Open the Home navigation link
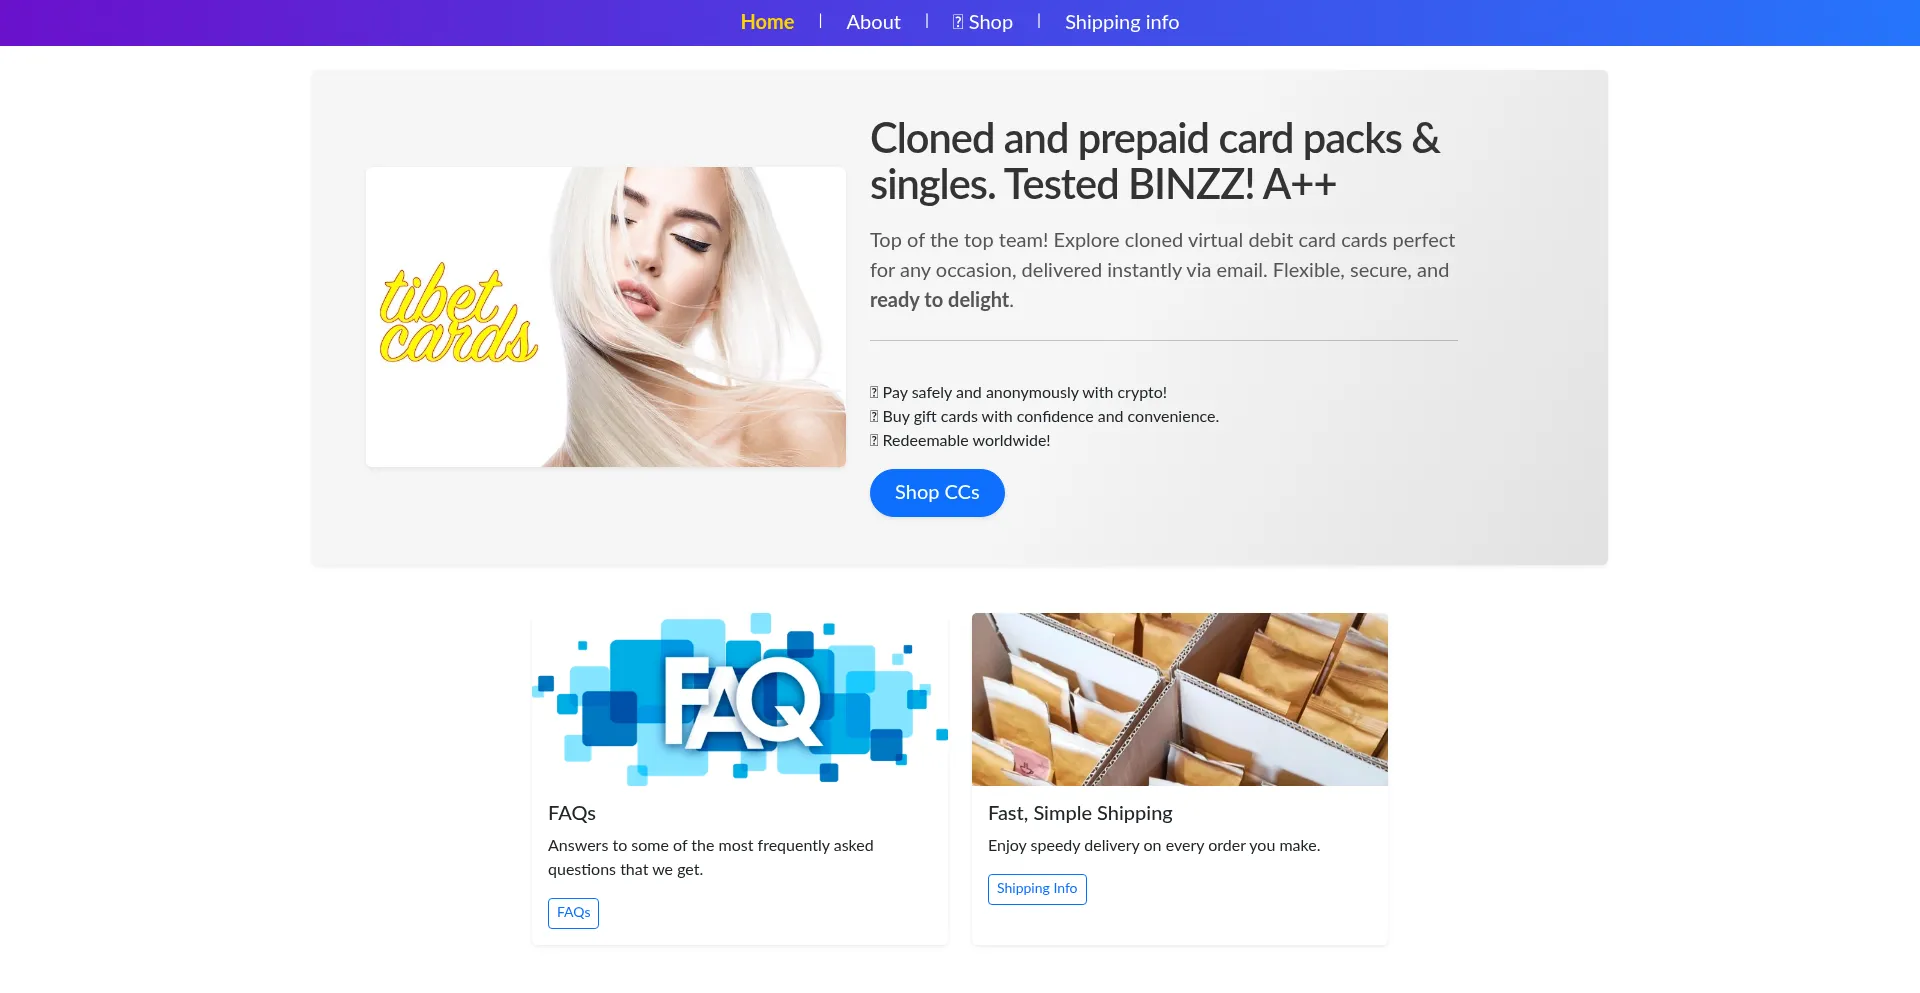This screenshot has height=993, width=1920. point(767,22)
